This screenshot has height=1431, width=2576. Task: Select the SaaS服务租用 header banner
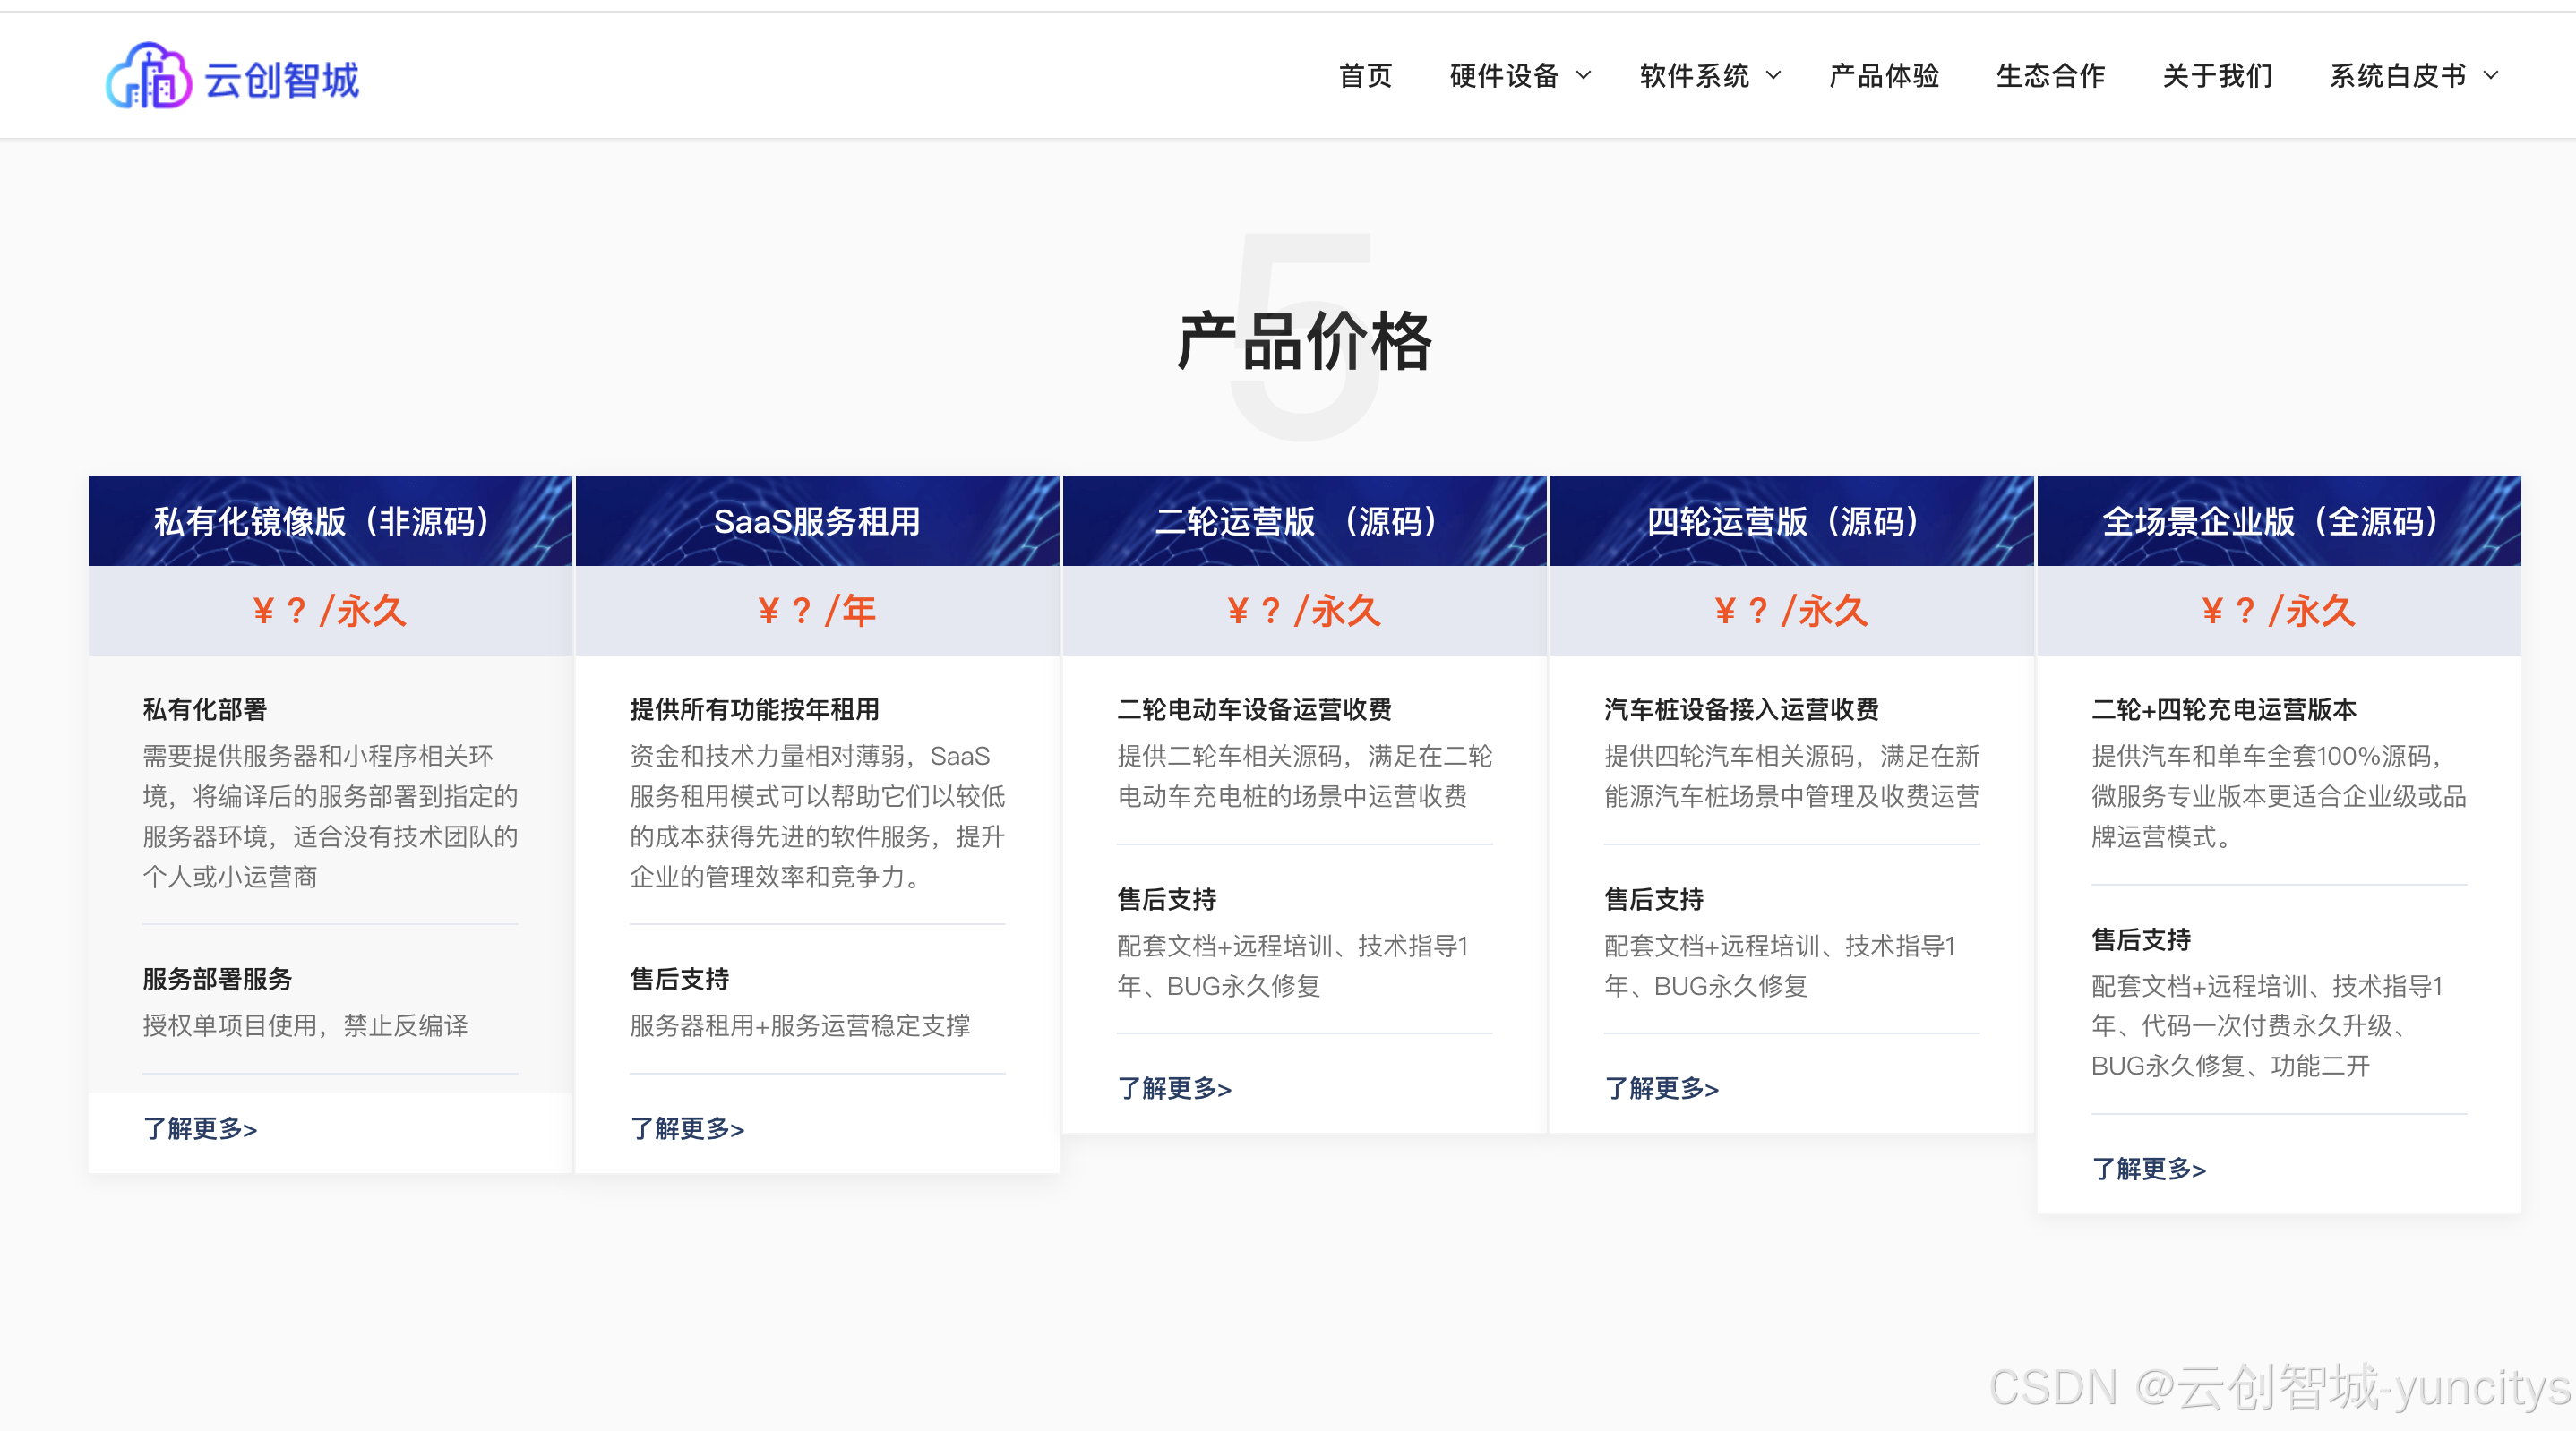click(817, 521)
